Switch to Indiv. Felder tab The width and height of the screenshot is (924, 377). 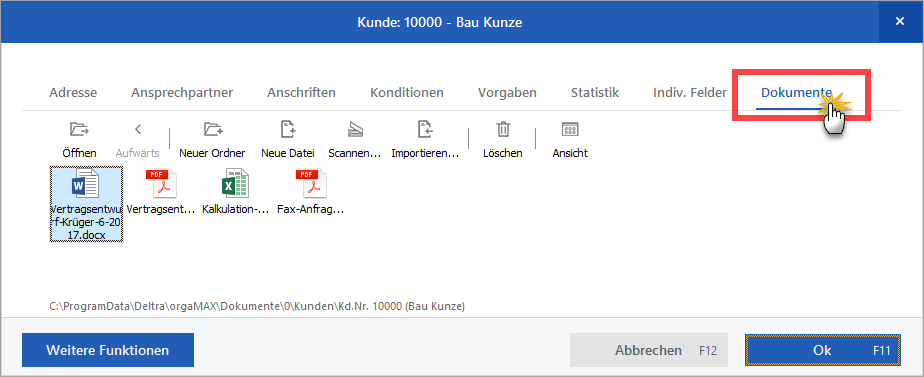[x=690, y=92]
